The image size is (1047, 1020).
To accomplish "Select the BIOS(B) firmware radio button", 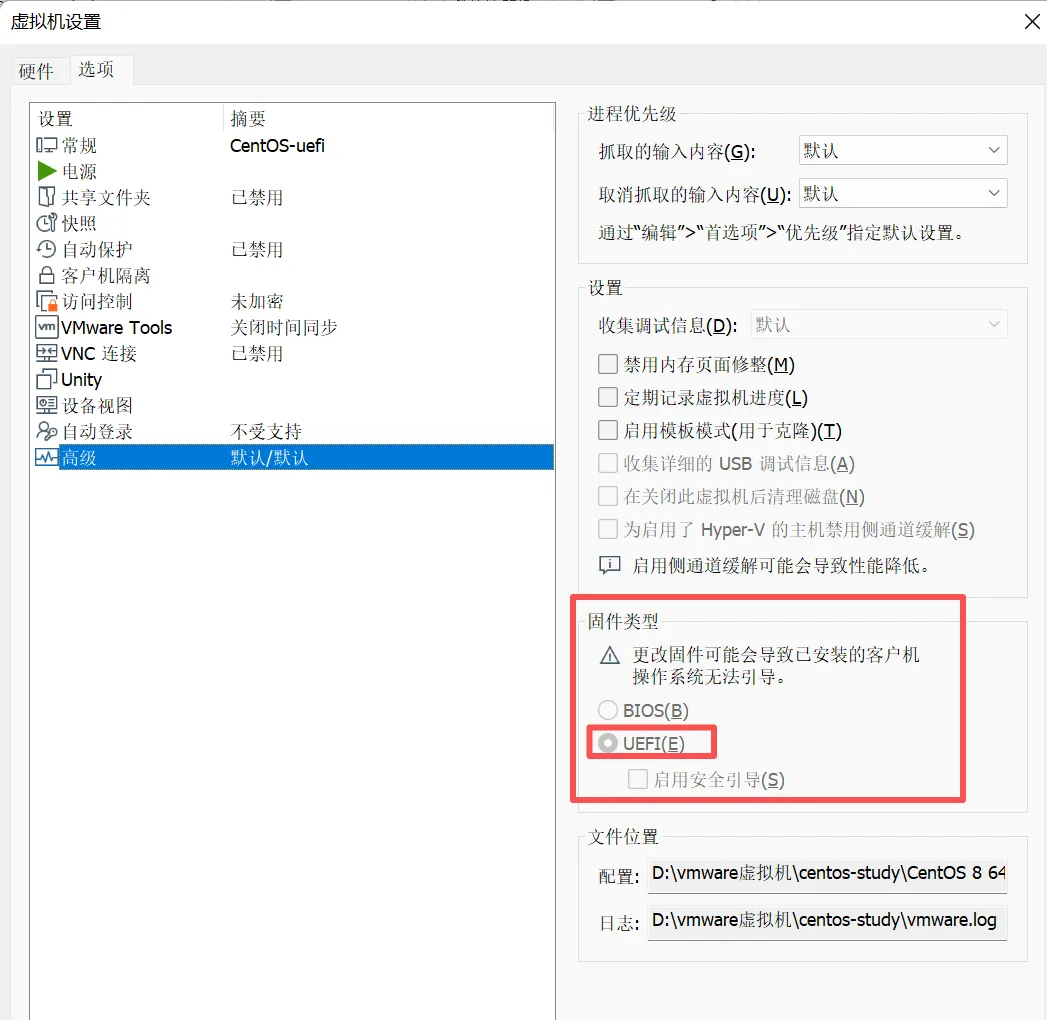I will coord(608,710).
